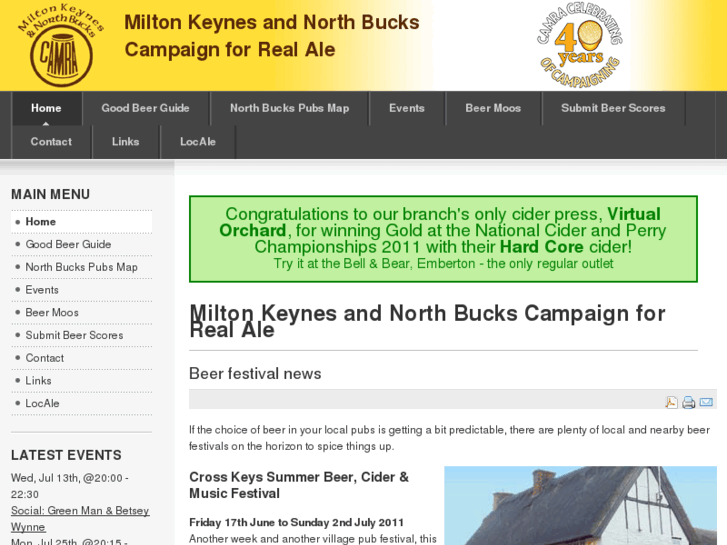Open North Bucks Pubs Map top tab
Image resolution: width=727 pixels, height=545 pixels.
[x=290, y=109]
